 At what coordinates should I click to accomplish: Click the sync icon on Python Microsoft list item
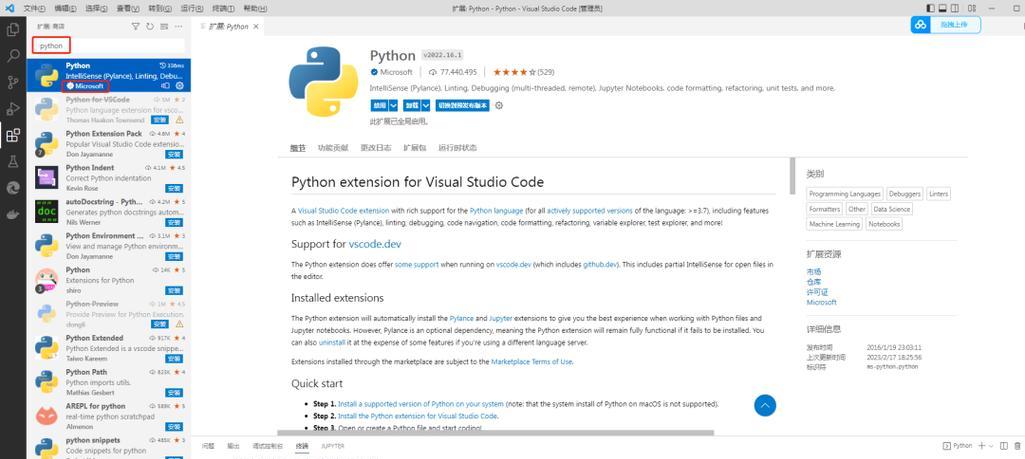click(165, 86)
